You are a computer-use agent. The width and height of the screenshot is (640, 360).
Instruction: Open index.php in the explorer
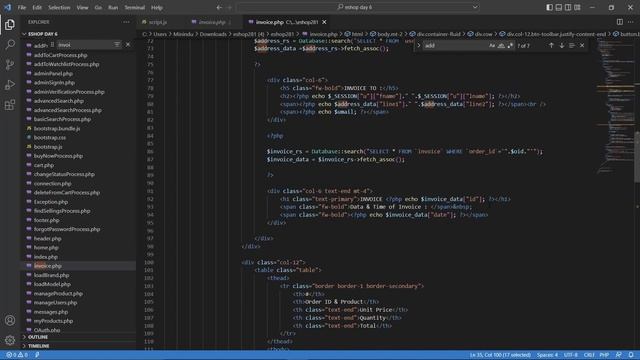pos(46,257)
